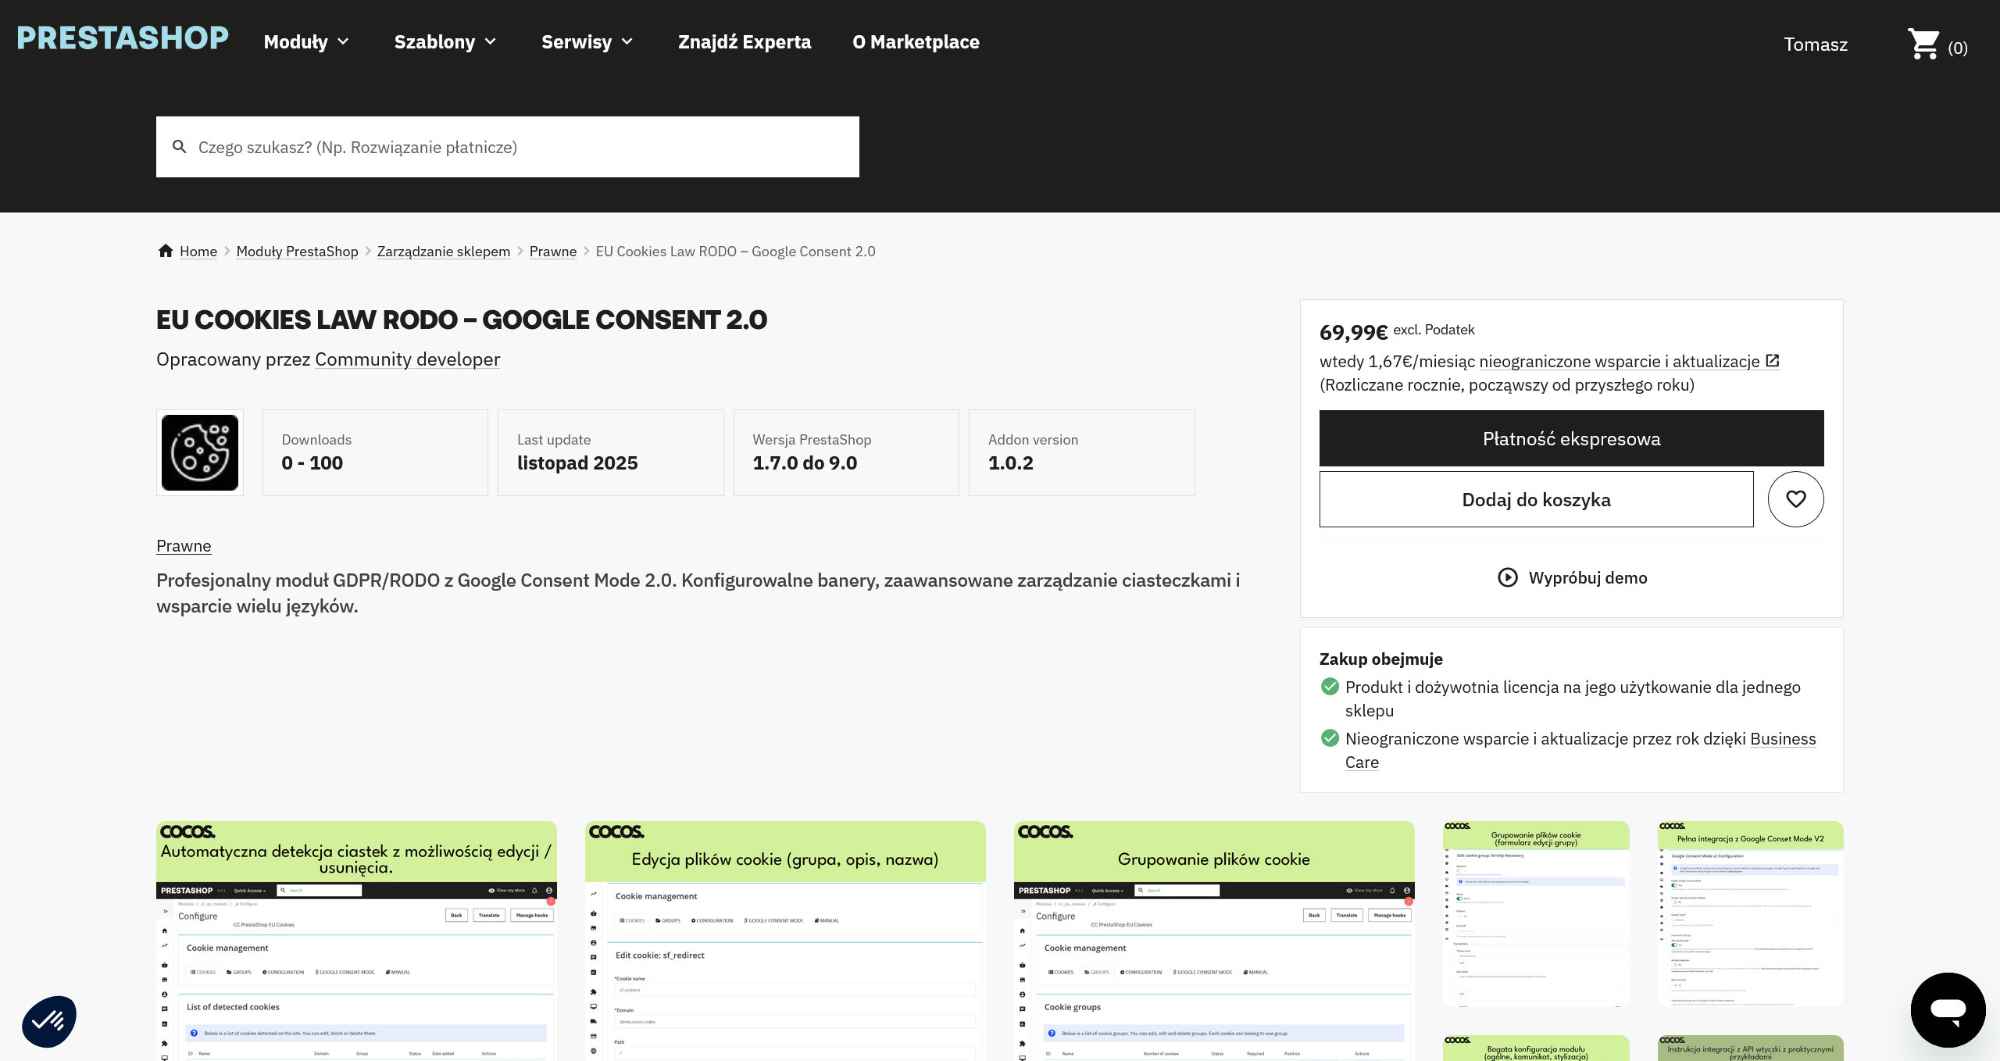Click the EU Cookies Law RODO page title
2000x1061 pixels.
[461, 320]
